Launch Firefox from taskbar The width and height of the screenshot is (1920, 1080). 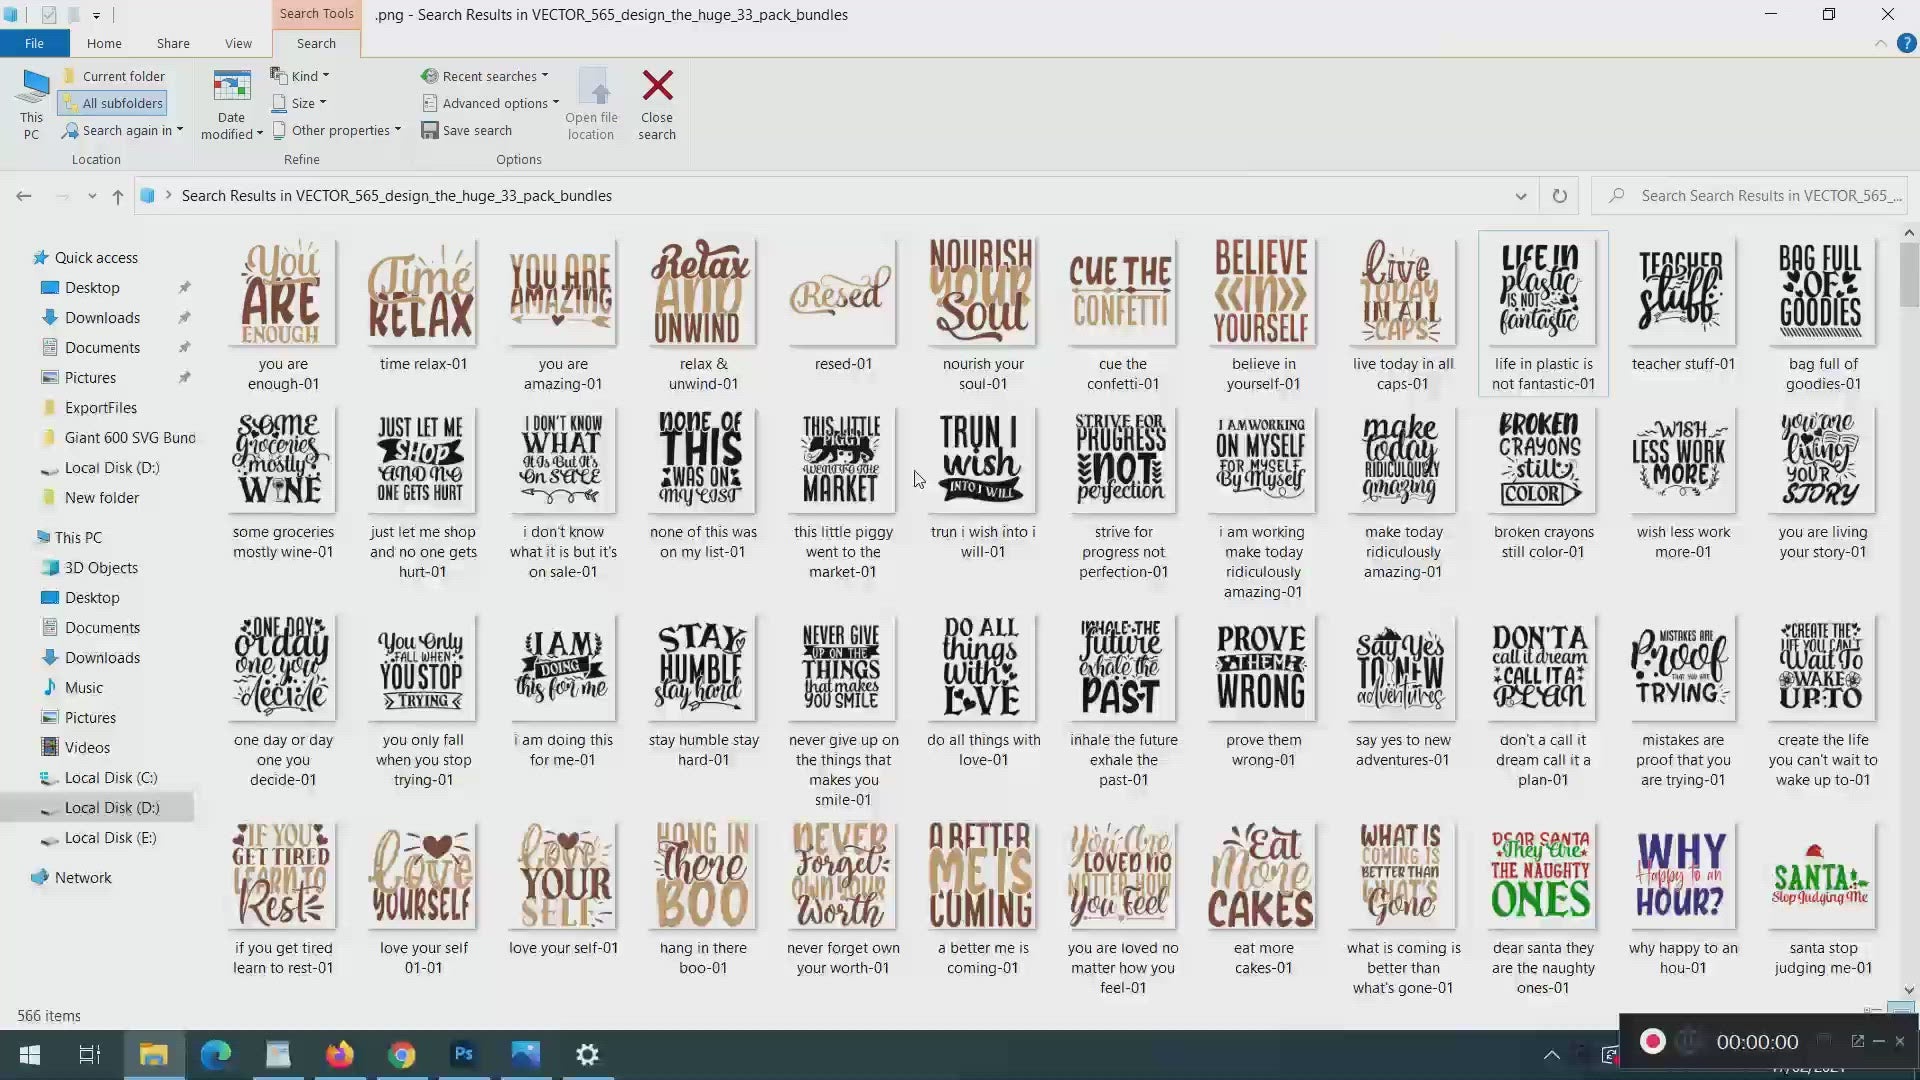pyautogui.click(x=339, y=1054)
